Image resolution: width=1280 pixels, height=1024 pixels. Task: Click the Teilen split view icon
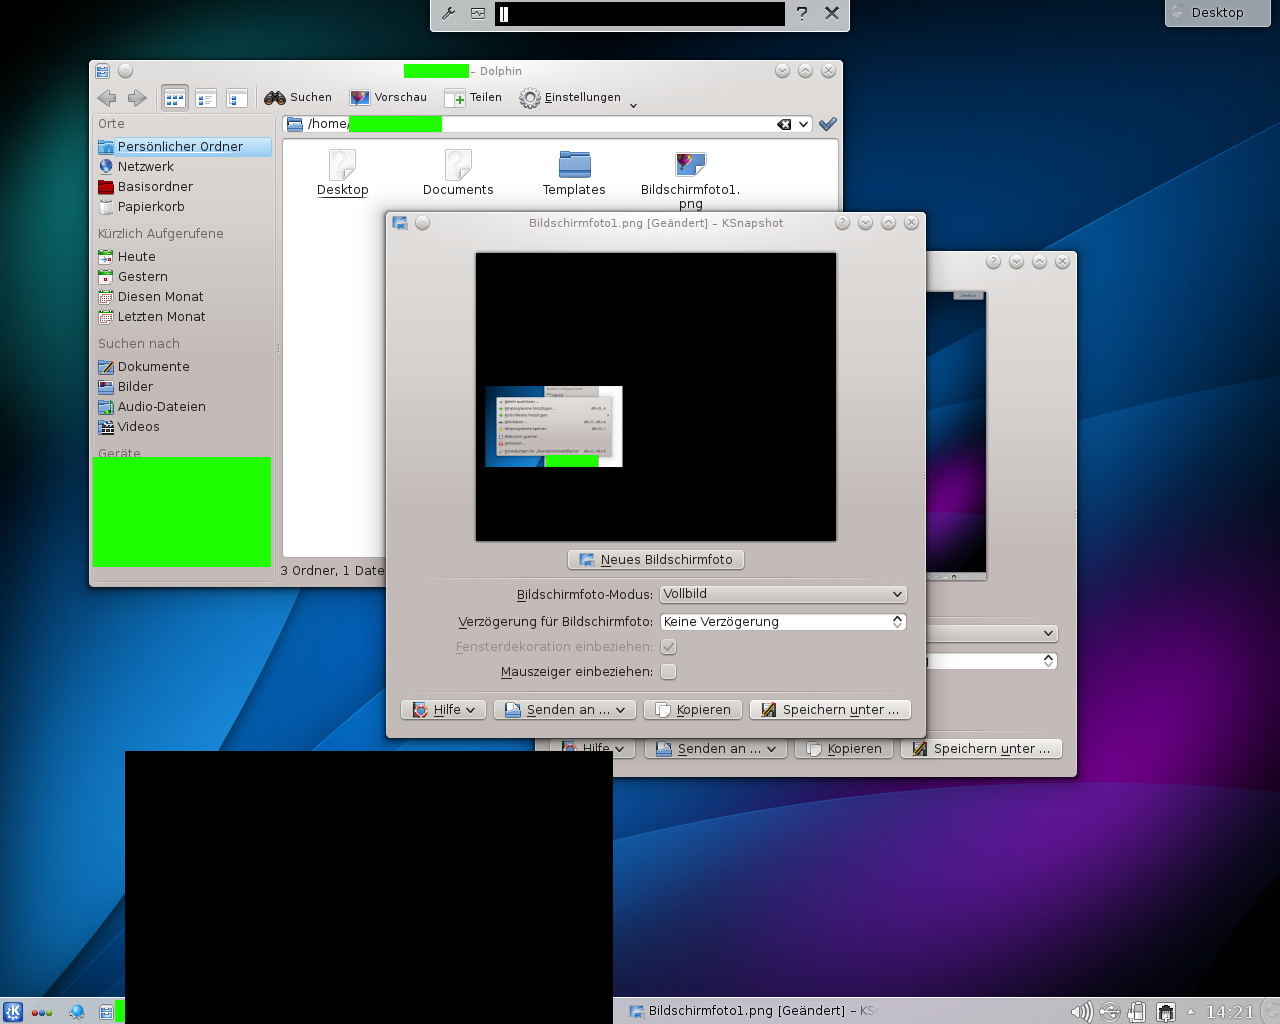455,98
